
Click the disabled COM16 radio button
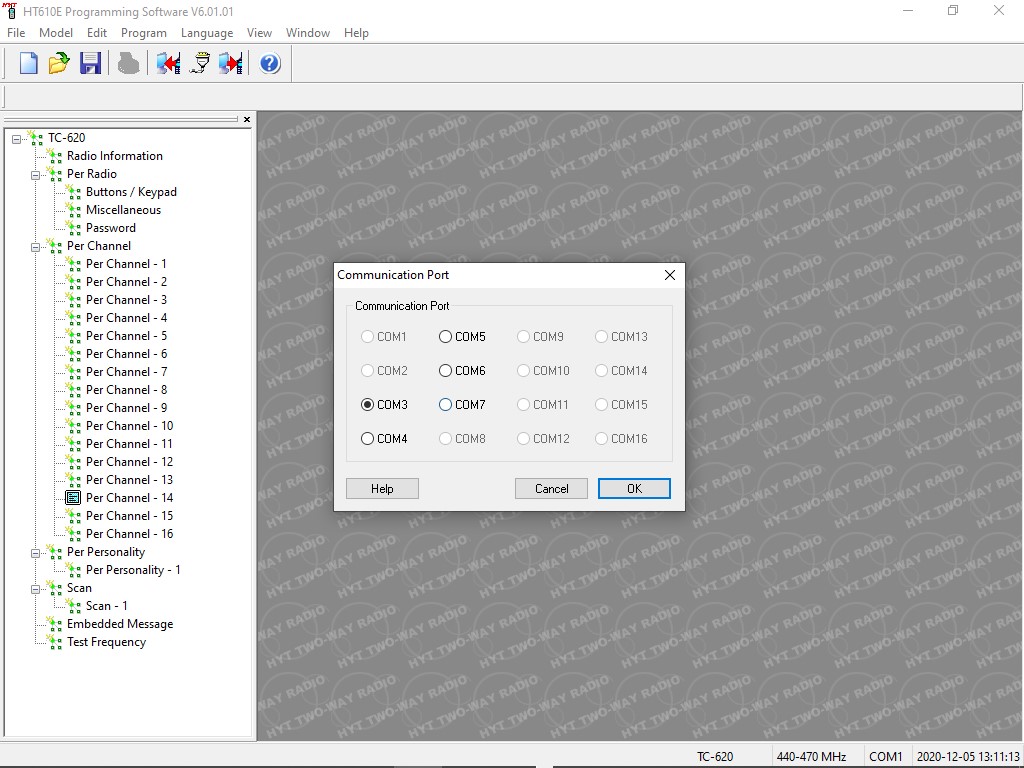click(x=601, y=438)
